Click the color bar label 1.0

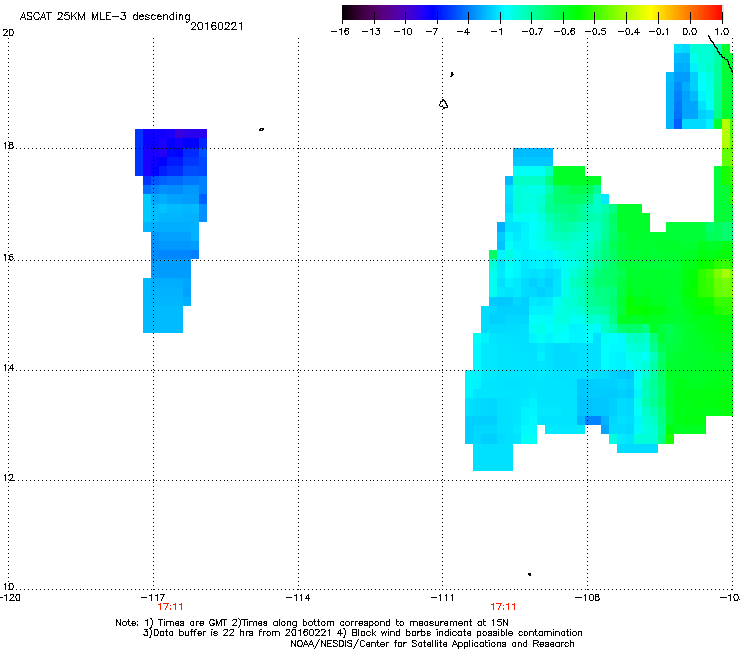(722, 32)
